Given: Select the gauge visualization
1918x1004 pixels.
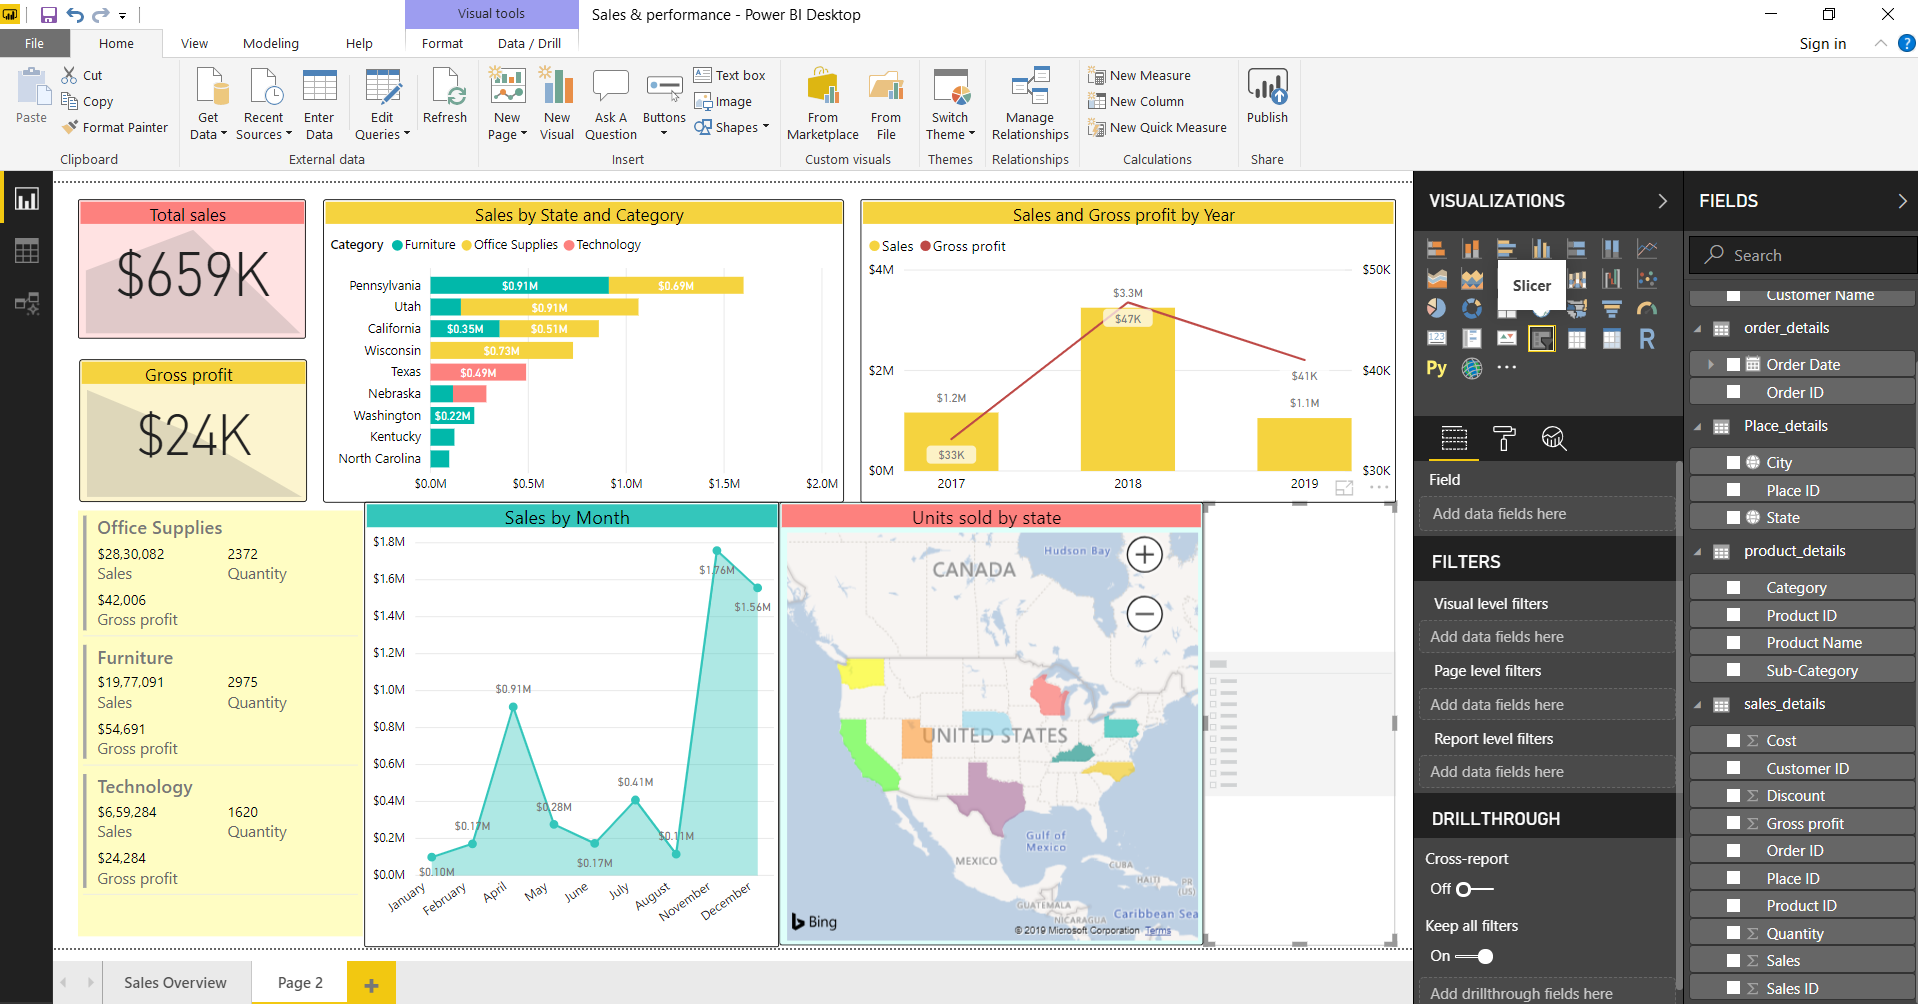Looking at the screenshot, I should [1646, 308].
